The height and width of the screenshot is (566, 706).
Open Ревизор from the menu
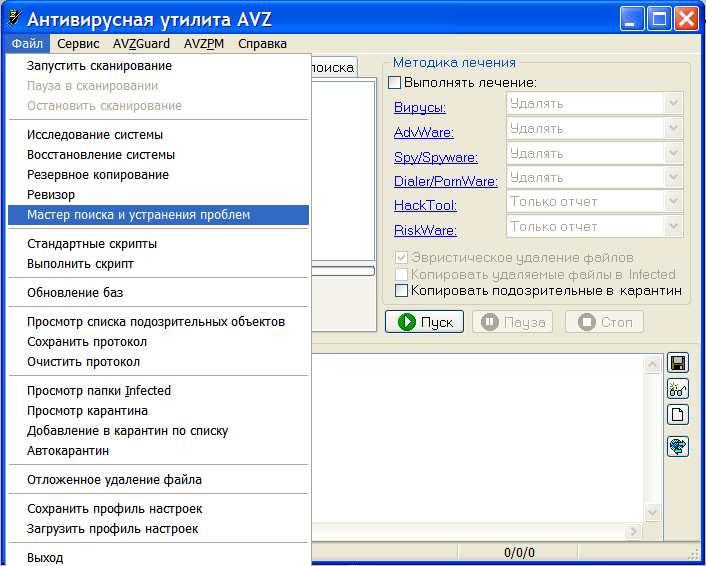pyautogui.click(x=158, y=195)
